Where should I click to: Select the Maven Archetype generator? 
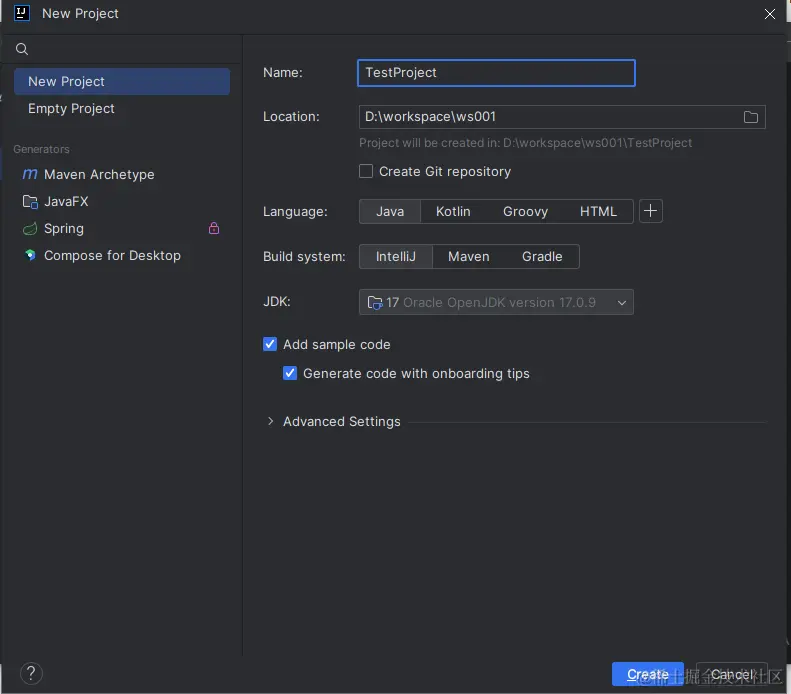click(x=99, y=174)
